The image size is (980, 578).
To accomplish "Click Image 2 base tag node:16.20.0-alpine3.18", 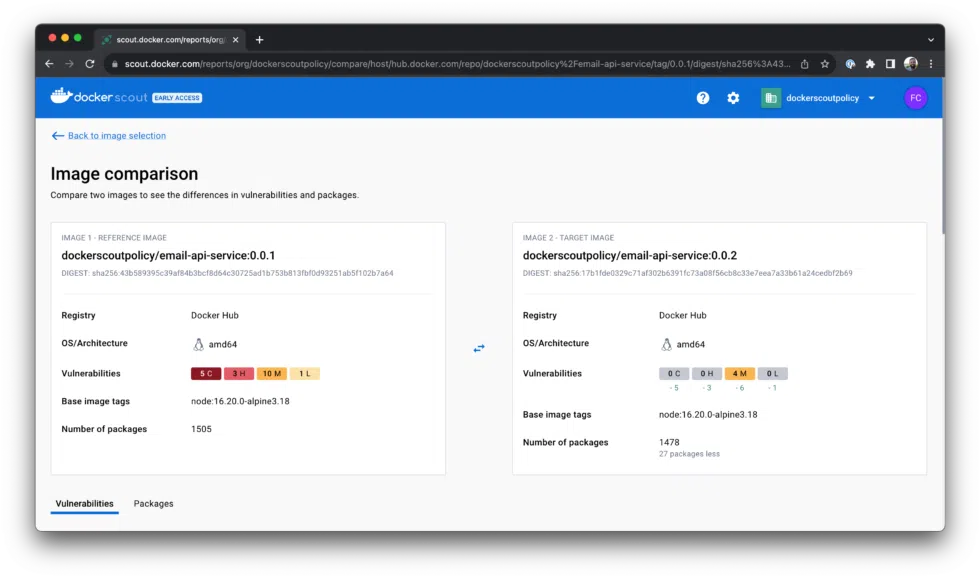I will click(x=708, y=414).
